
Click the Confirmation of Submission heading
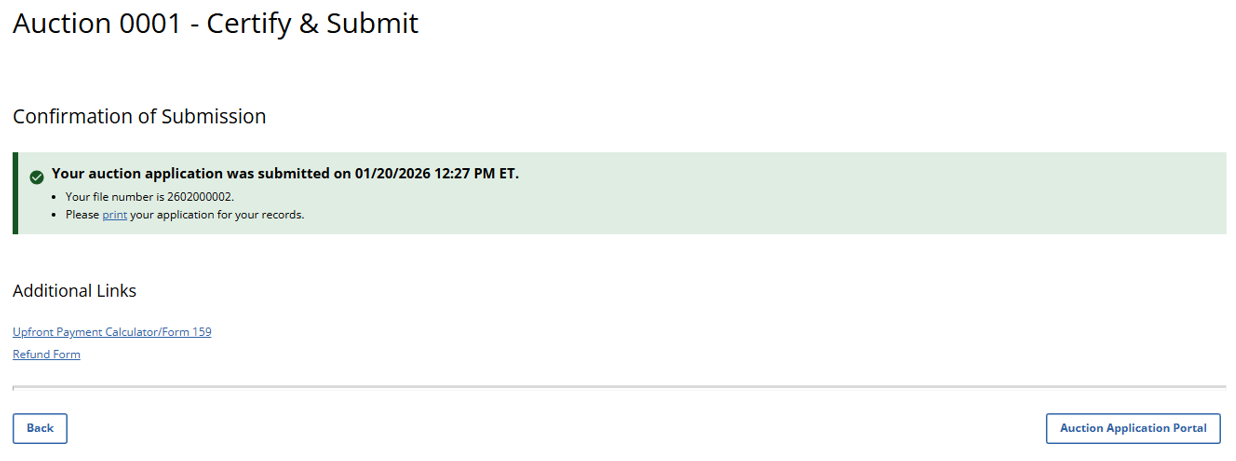point(139,116)
